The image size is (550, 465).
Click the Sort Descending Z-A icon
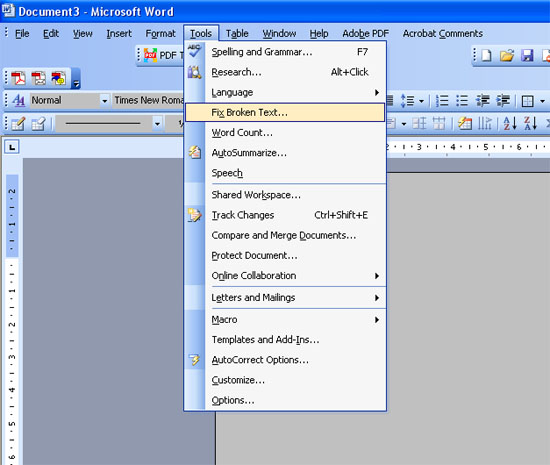tap(530, 123)
